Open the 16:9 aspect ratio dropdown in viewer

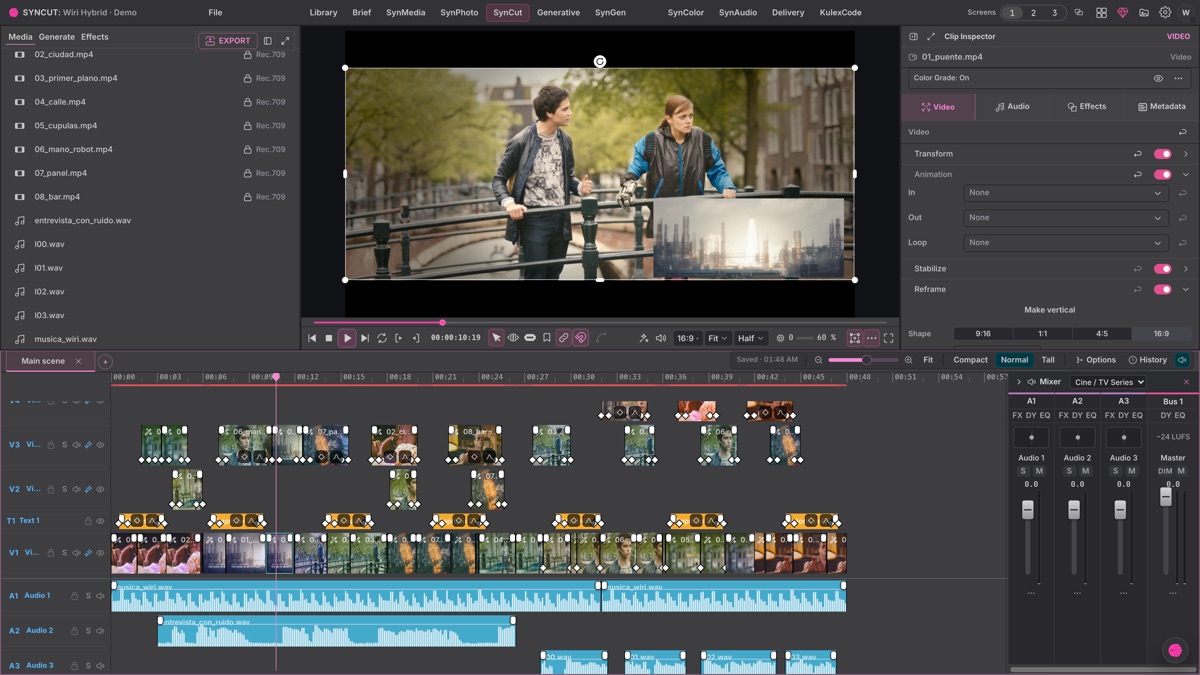[x=687, y=338]
